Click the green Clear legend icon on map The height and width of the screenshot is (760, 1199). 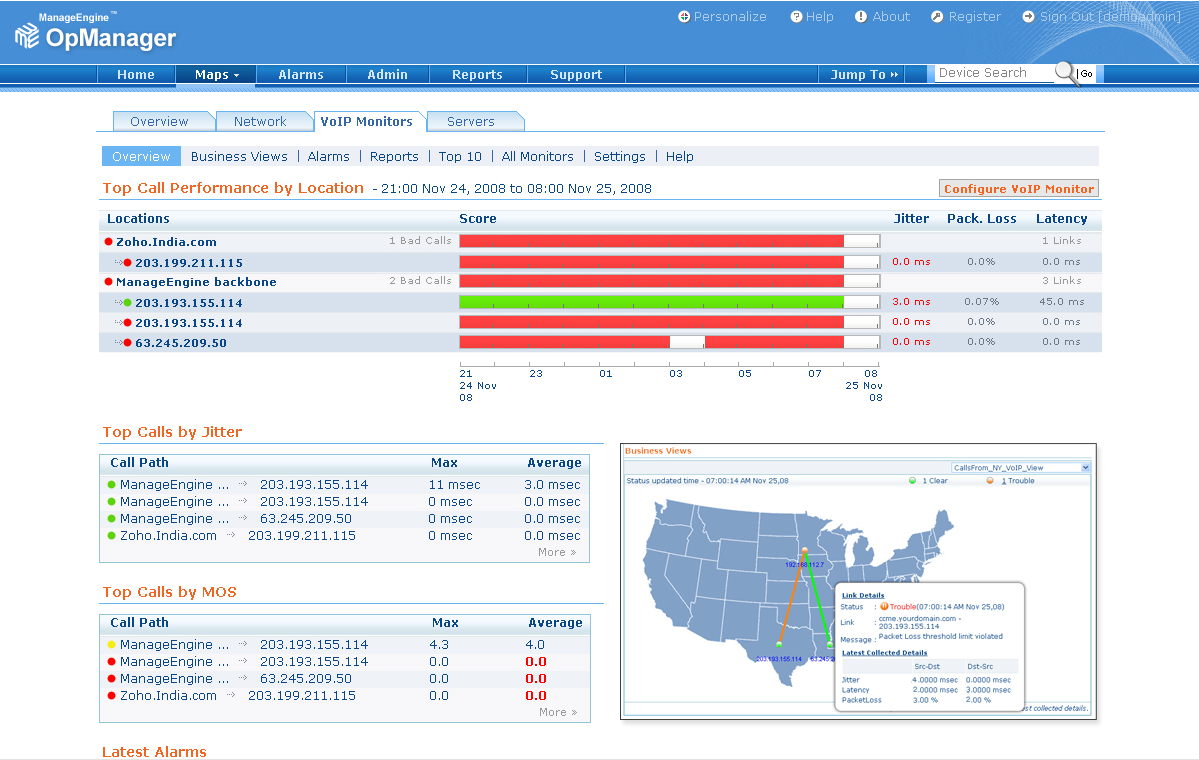pos(912,480)
